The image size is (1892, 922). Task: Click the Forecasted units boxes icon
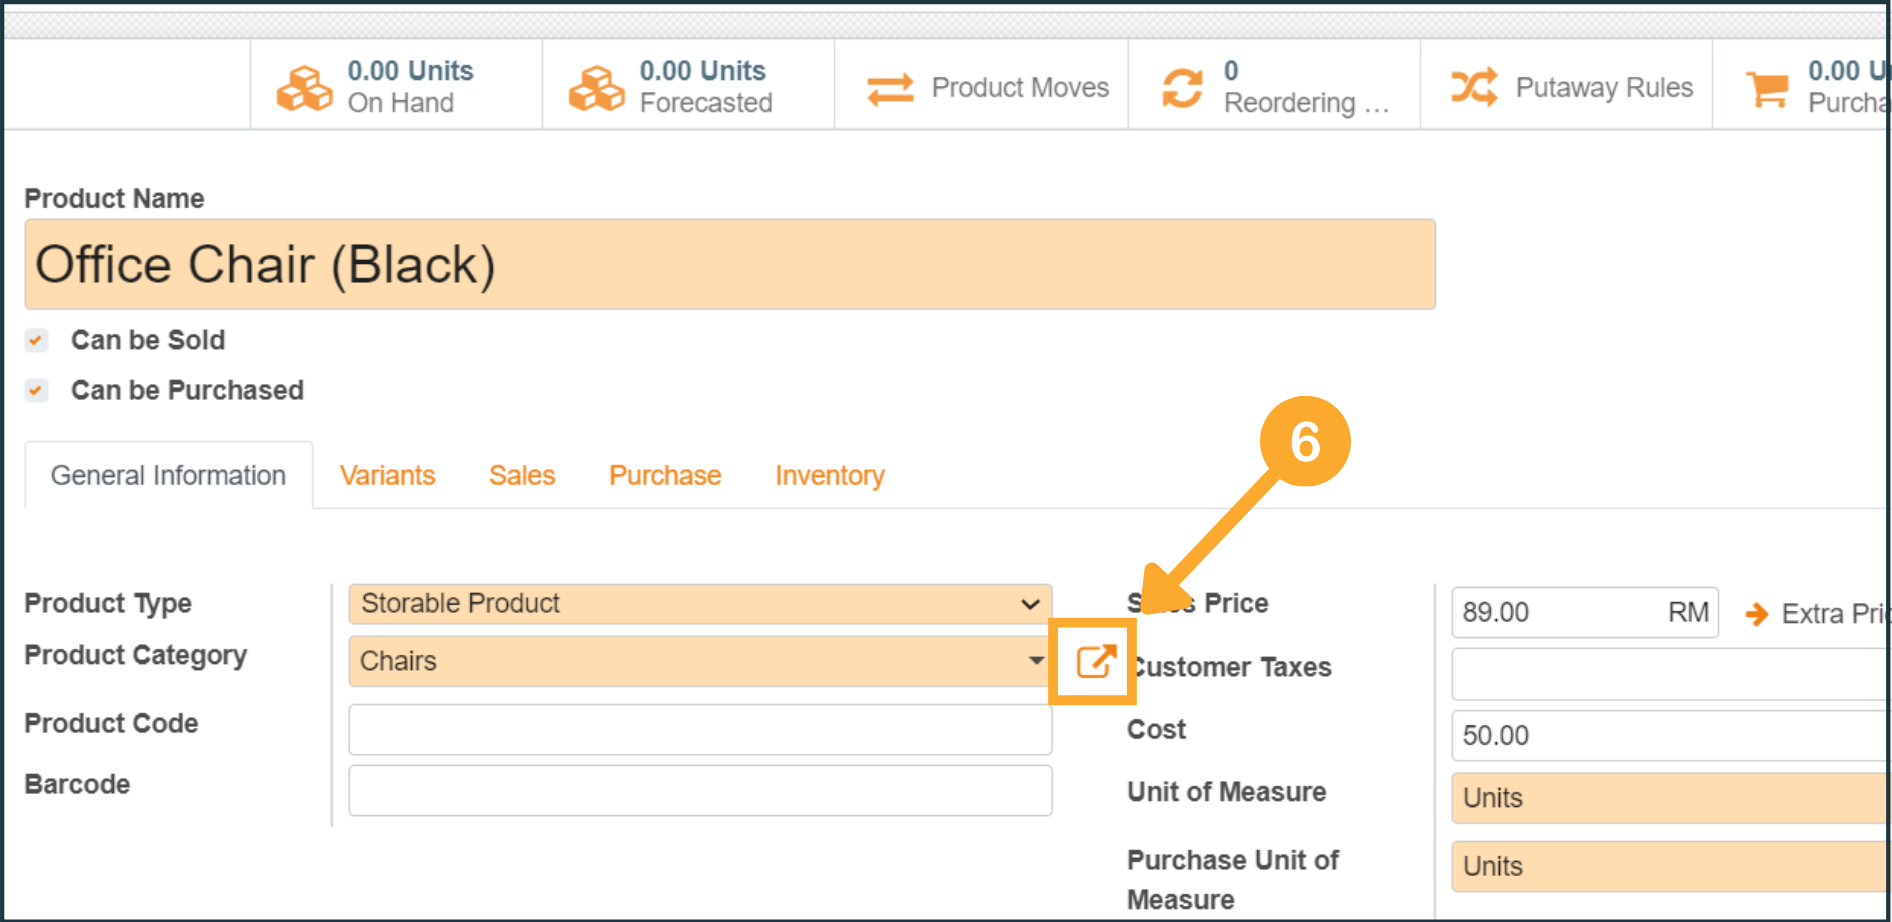click(x=596, y=88)
